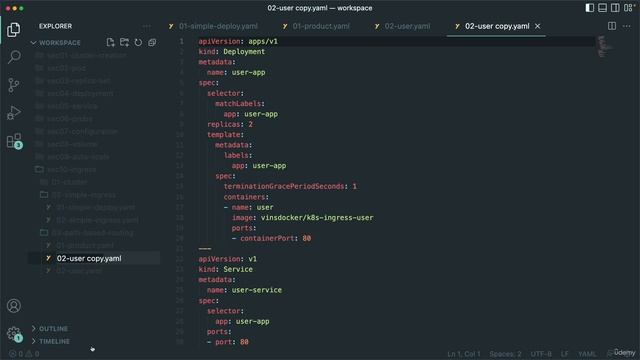Click the 'replicas: 2' line
640x360 pixels.
(230, 124)
